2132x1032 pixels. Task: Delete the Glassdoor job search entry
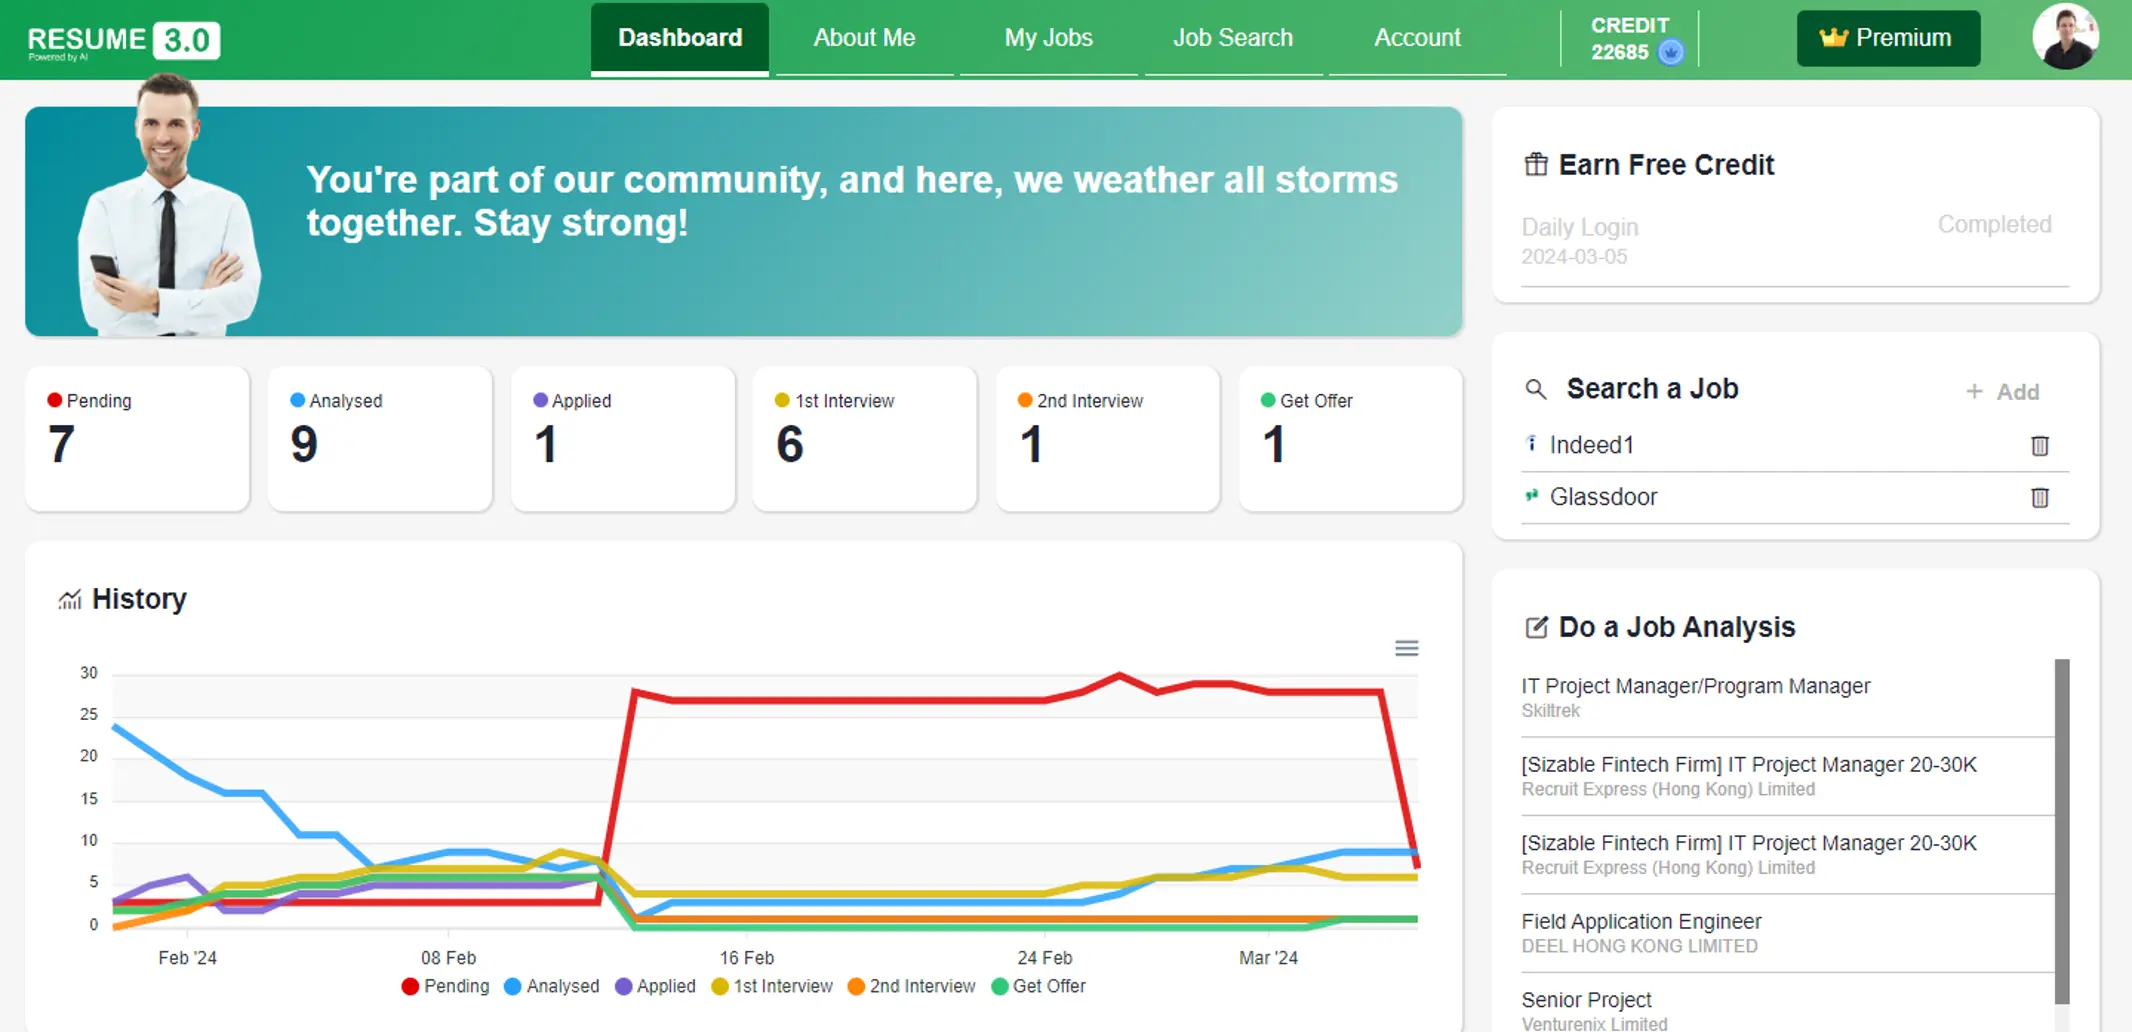(x=2039, y=498)
